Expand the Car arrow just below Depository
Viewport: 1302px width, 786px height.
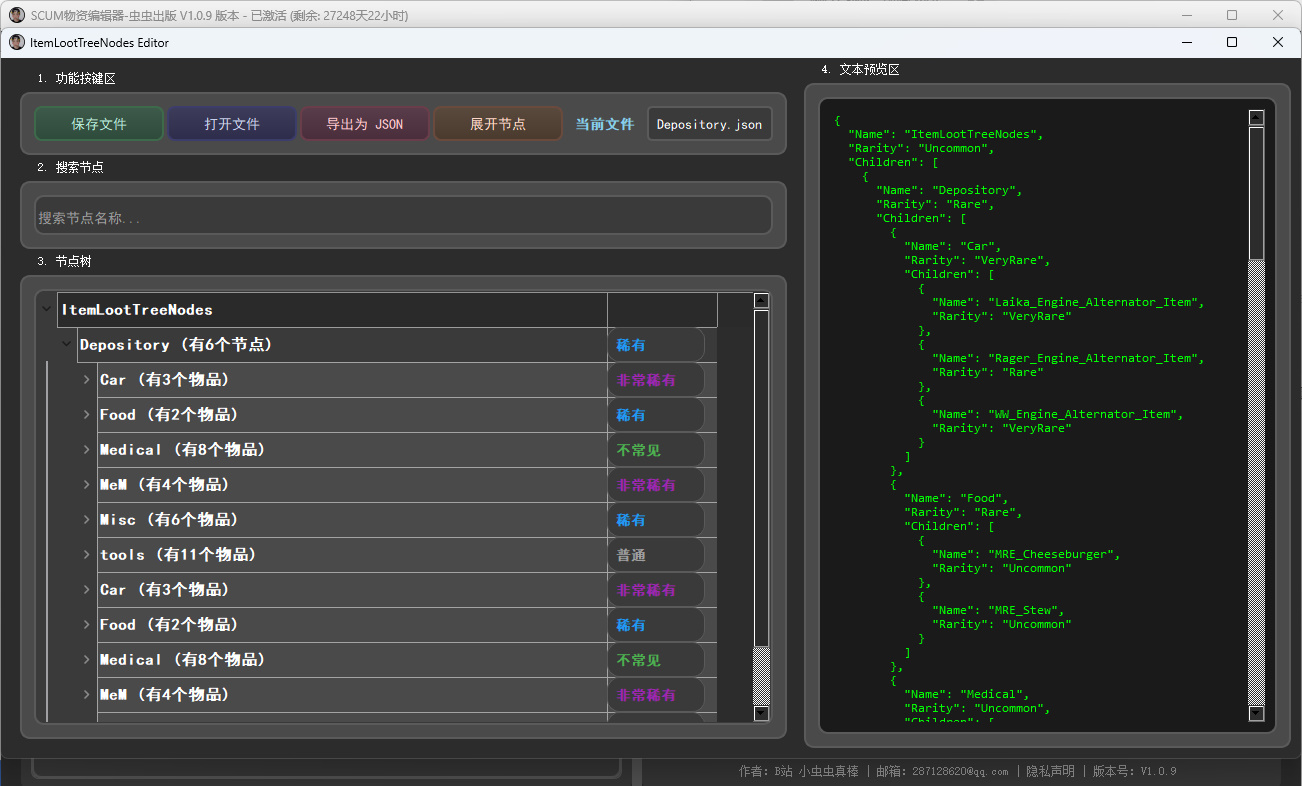[86, 380]
